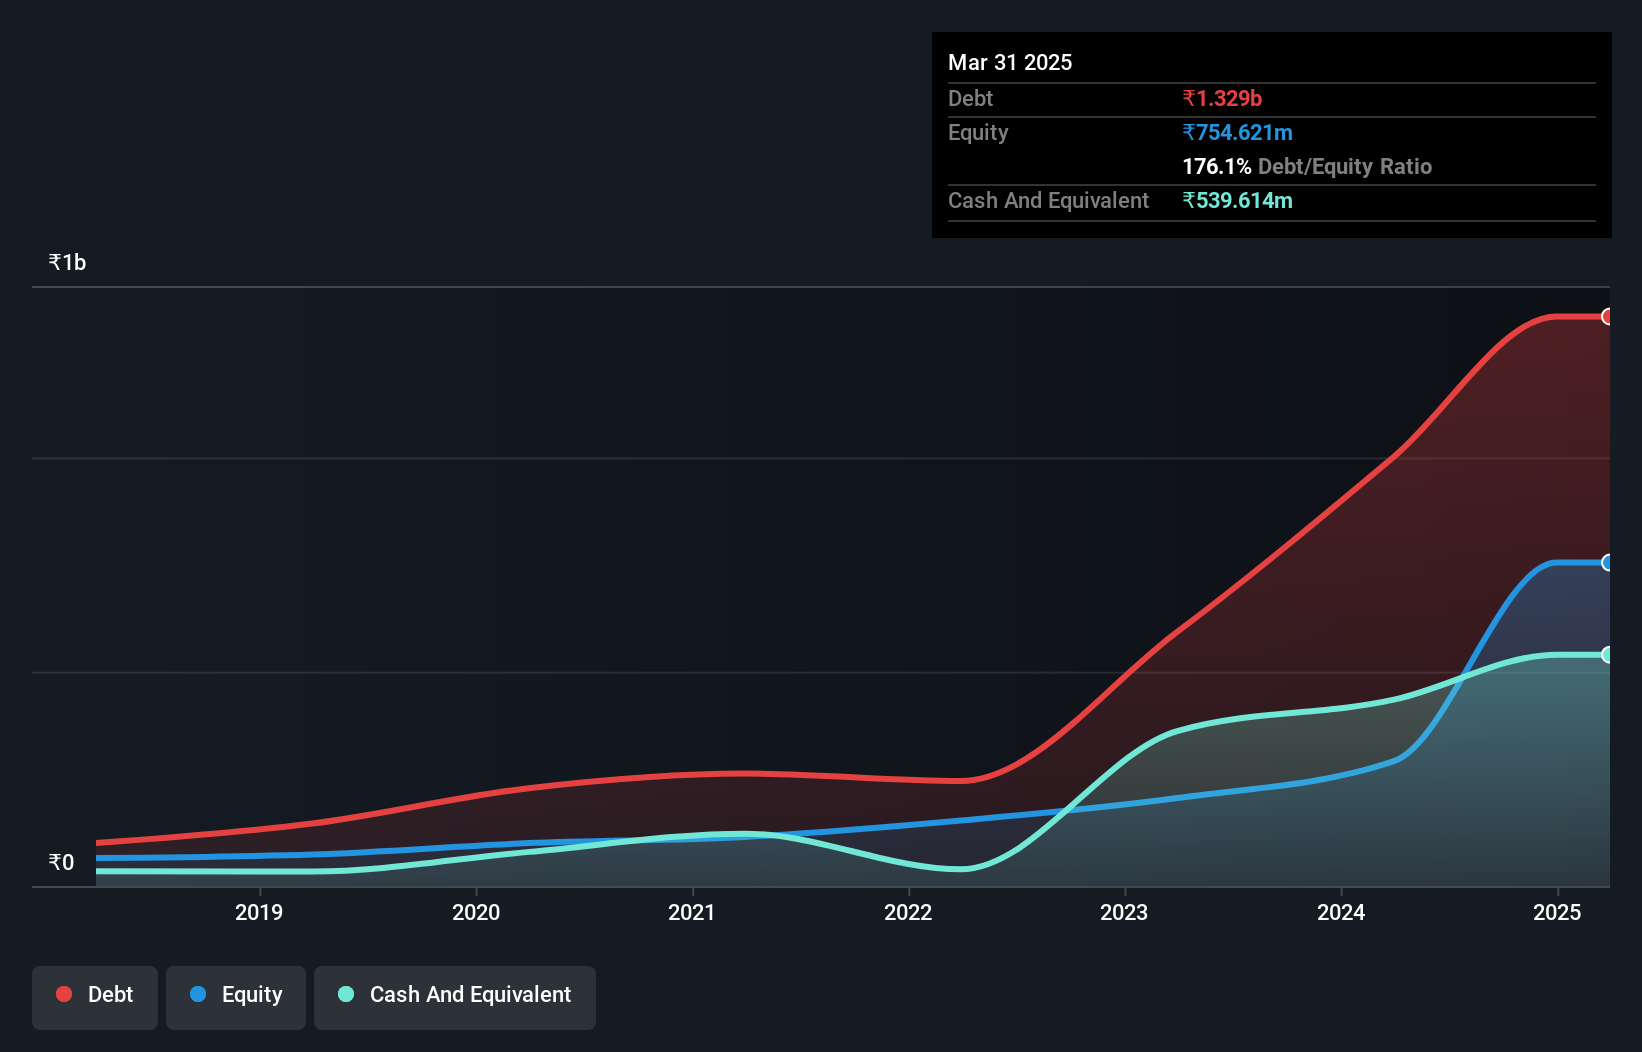1642x1052 pixels.
Task: Toggle visibility of the Equity series
Action: pos(235,994)
